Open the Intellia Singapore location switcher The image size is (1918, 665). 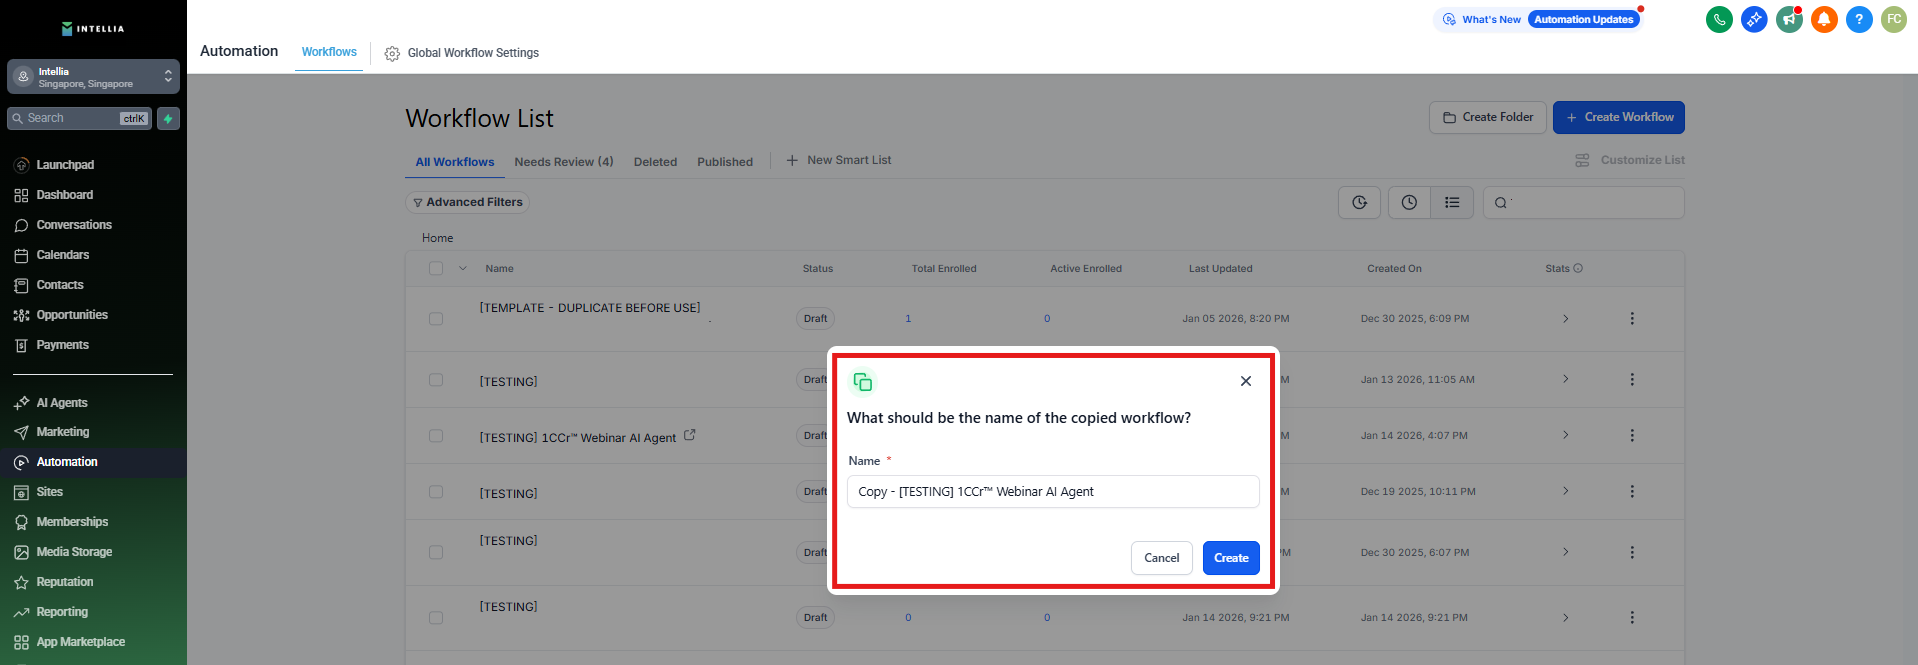pos(93,77)
